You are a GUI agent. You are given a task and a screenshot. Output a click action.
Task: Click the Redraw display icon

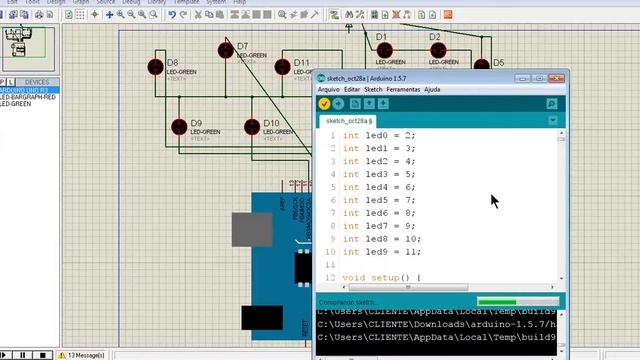(x=69, y=15)
